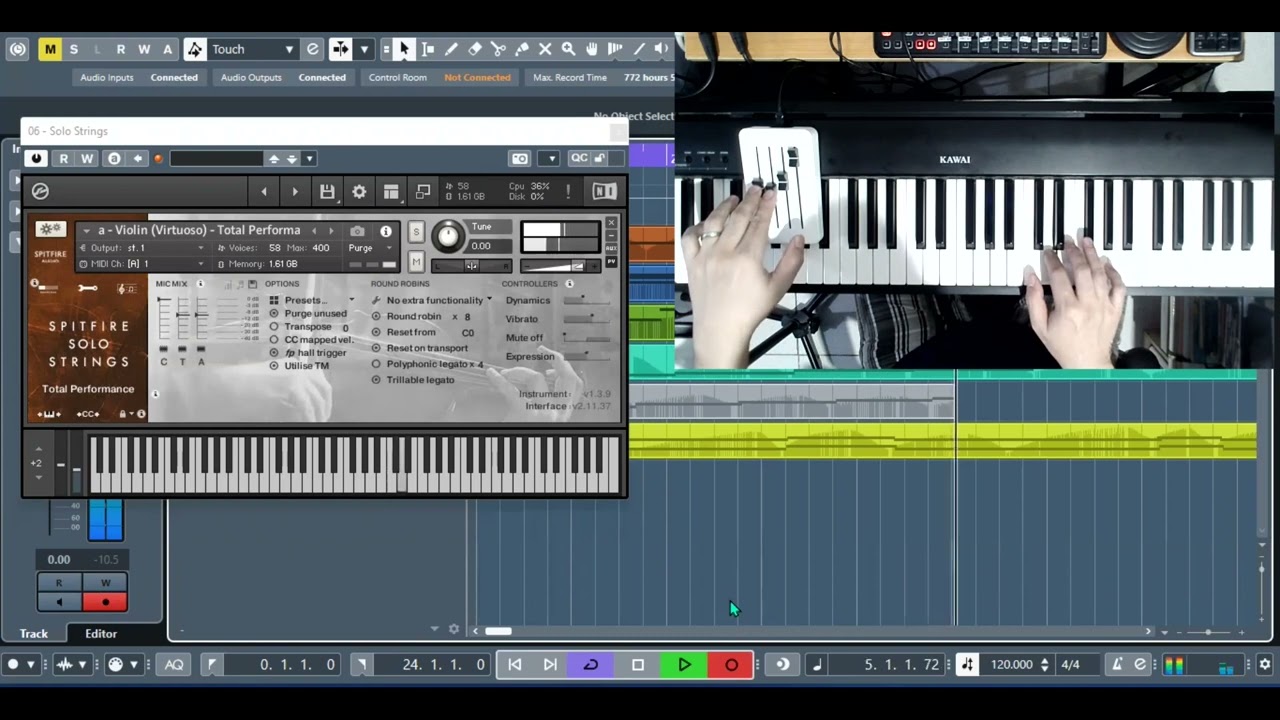Adjust the Dynamics controller slider
The height and width of the screenshot is (720, 1280).
click(x=587, y=300)
